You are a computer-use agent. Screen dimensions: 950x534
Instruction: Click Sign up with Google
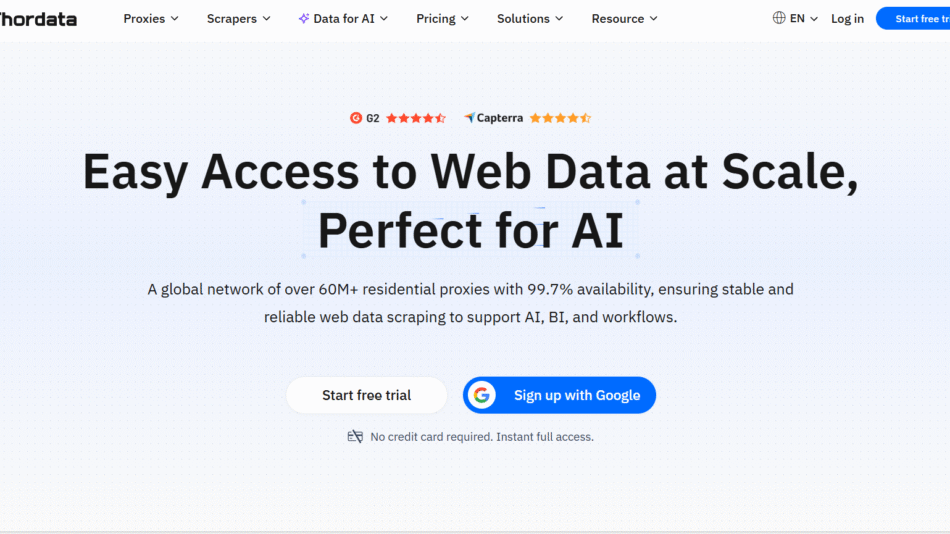coord(576,395)
